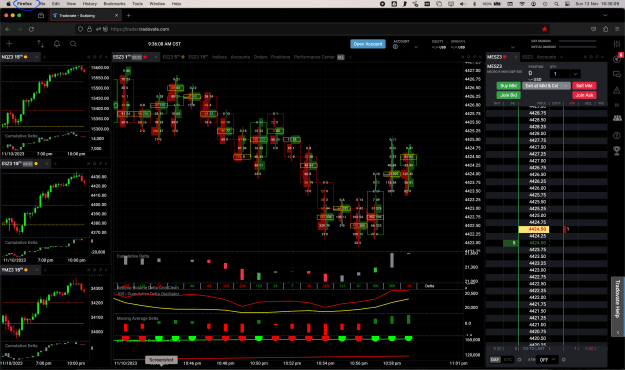Open the Orders tab
The height and width of the screenshot is (370, 625).
[260, 57]
